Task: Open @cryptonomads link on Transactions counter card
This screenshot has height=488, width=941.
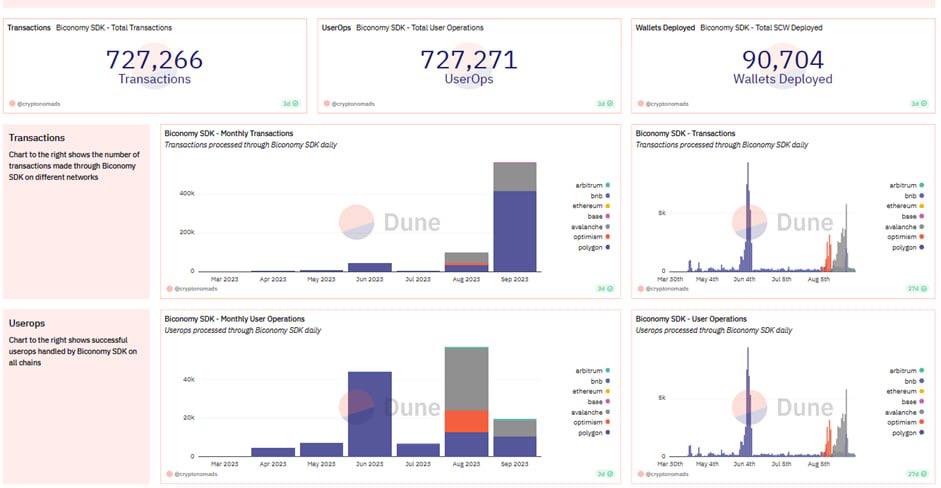Action: coord(39,104)
